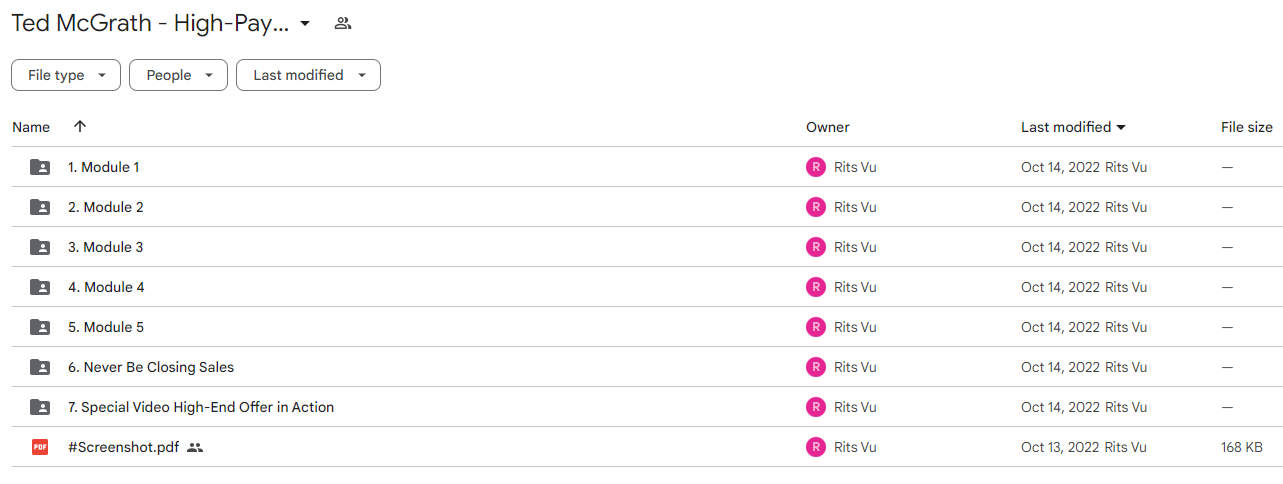
Task: Click the shared icon next to #Screenshot.pdf
Action: [195, 448]
